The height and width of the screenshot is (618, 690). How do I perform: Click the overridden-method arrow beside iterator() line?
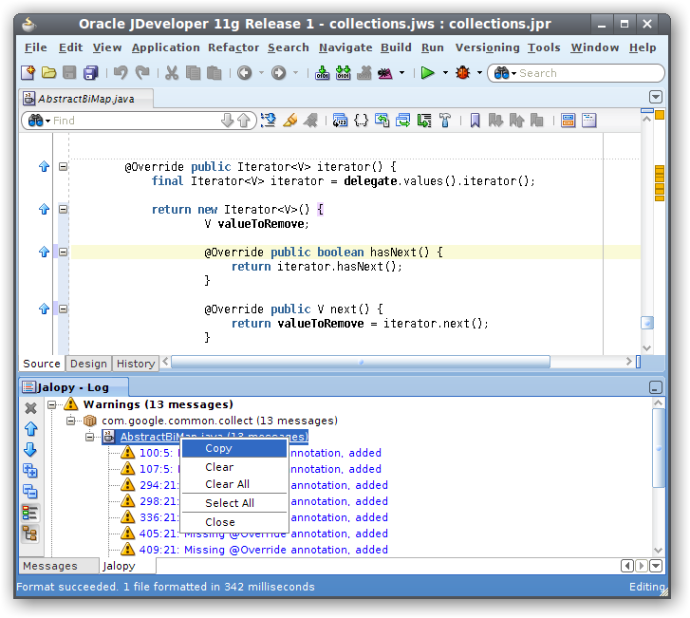44,166
